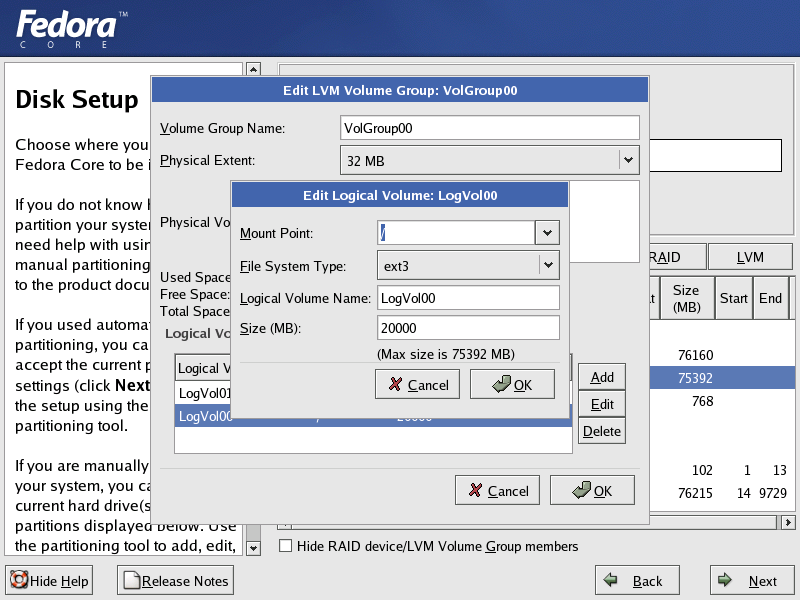Click the Size (MB) column header

pos(686,298)
